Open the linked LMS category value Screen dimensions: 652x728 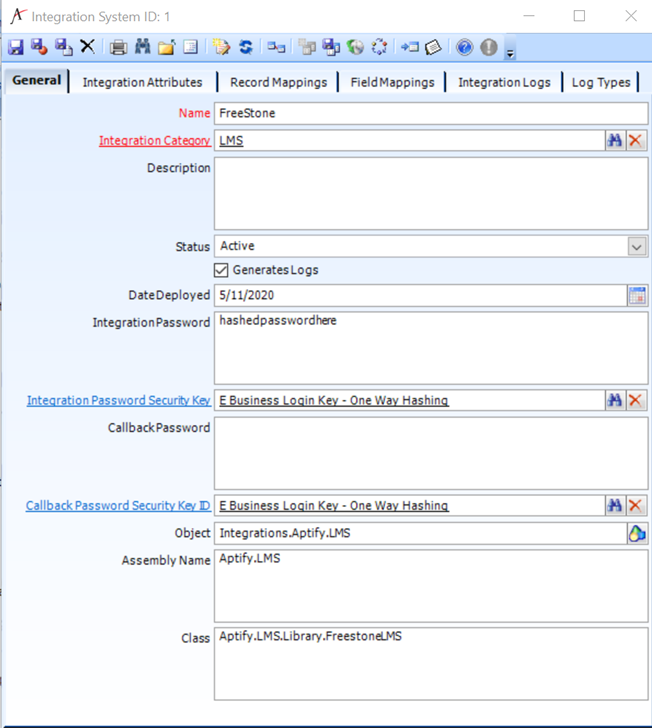[x=231, y=141]
